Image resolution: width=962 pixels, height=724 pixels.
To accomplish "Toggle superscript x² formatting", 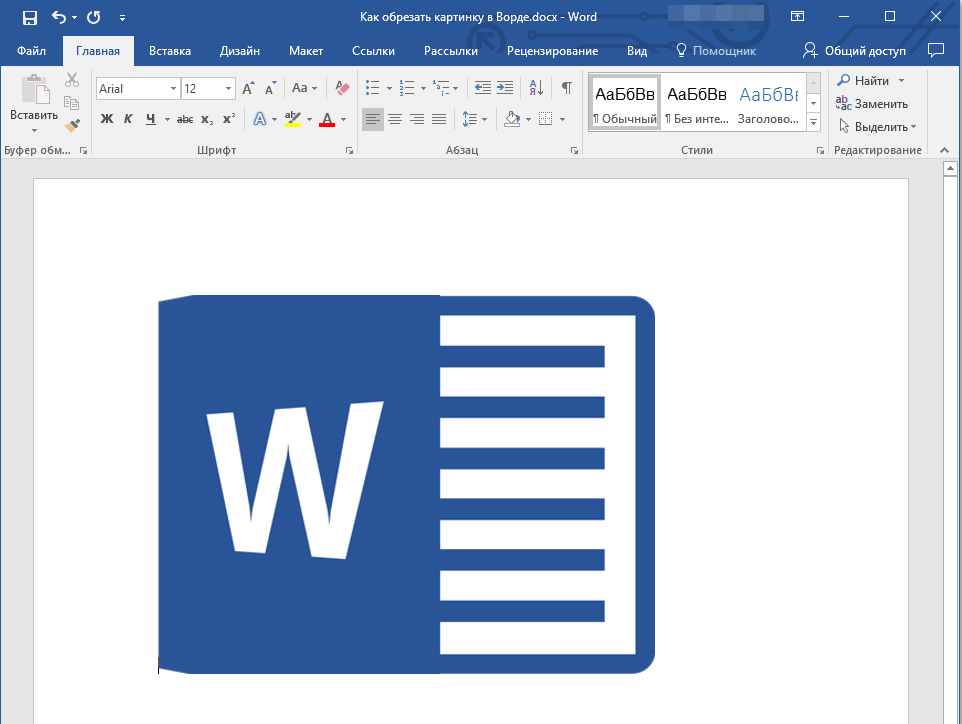I will click(229, 119).
